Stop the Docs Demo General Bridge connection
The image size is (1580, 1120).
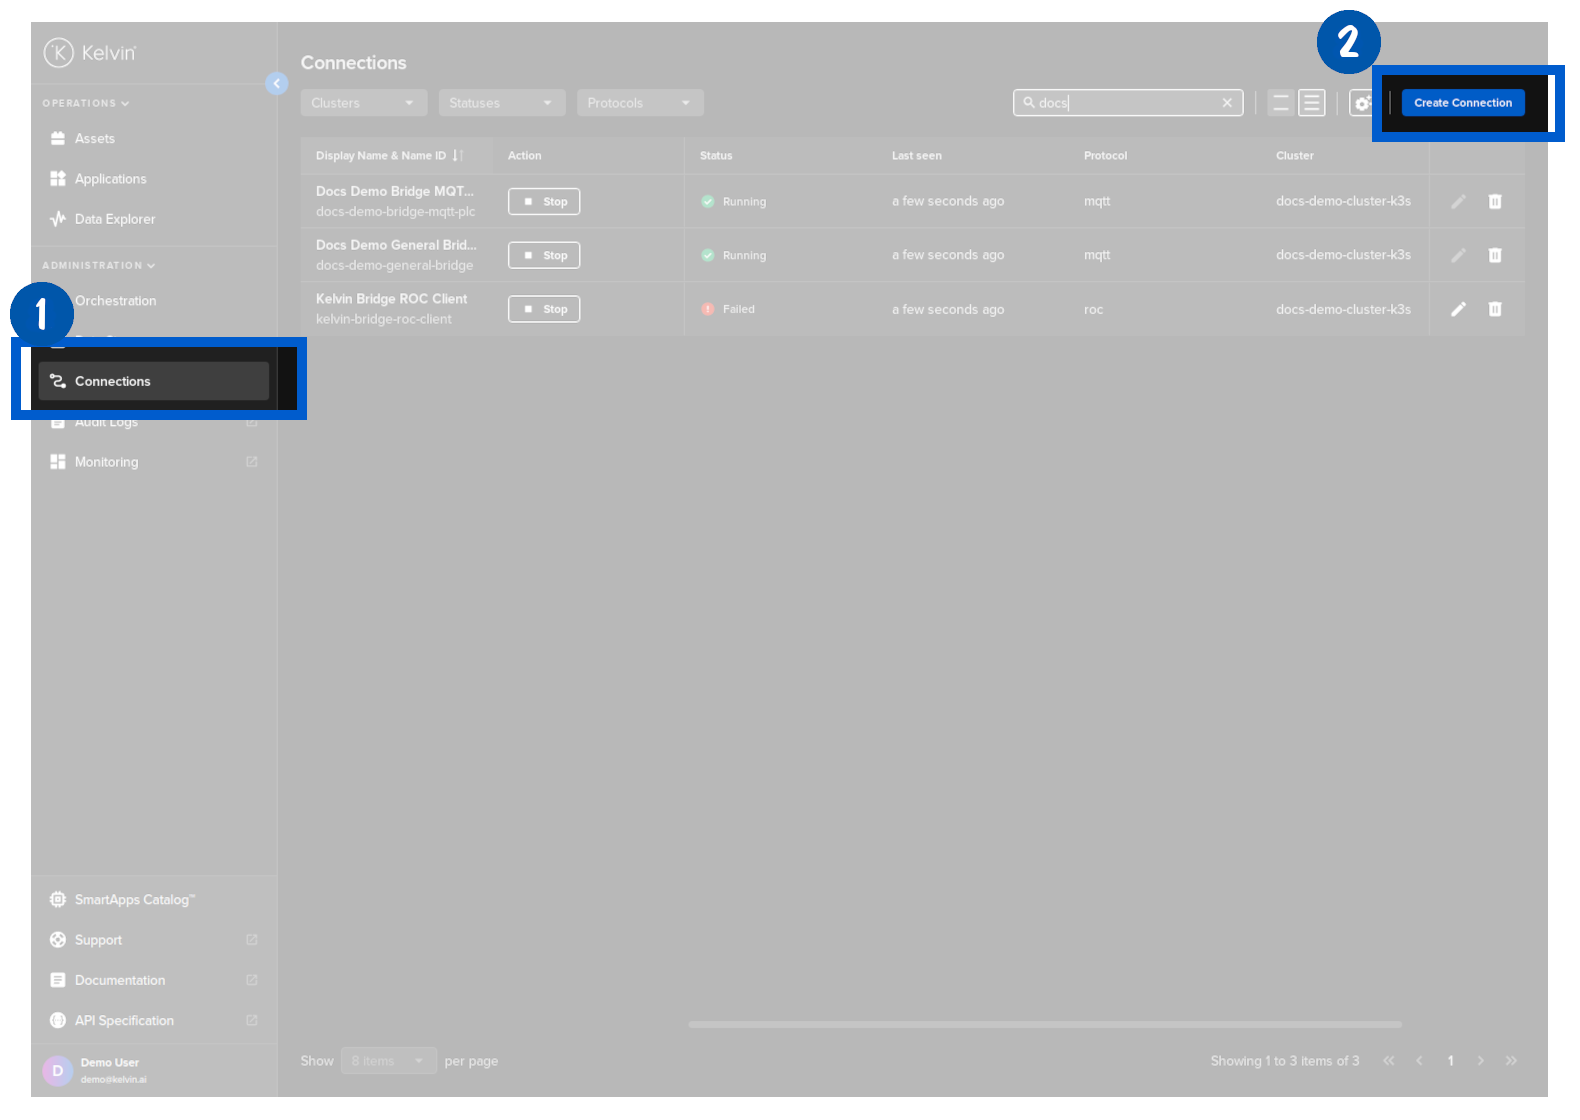[x=544, y=255]
